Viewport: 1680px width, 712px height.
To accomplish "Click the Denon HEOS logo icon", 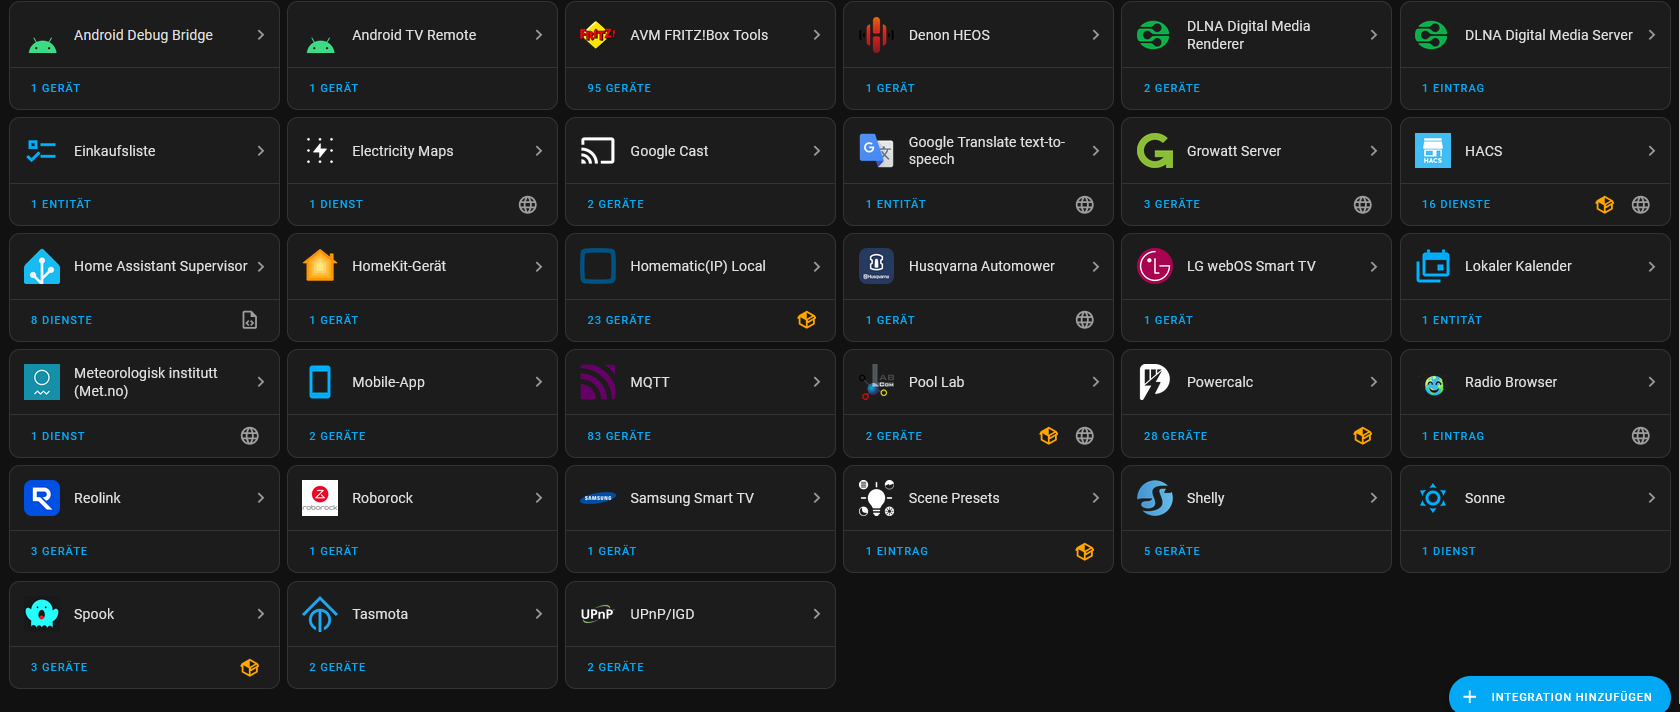I will 876,35.
